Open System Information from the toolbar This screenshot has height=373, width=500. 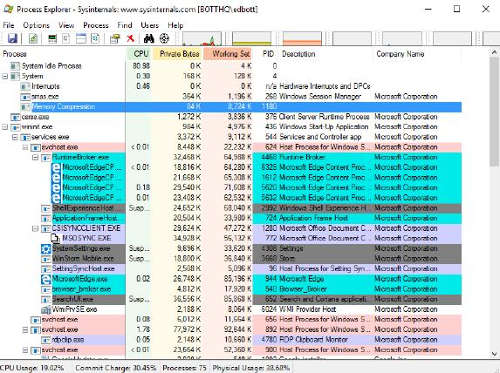52,39
